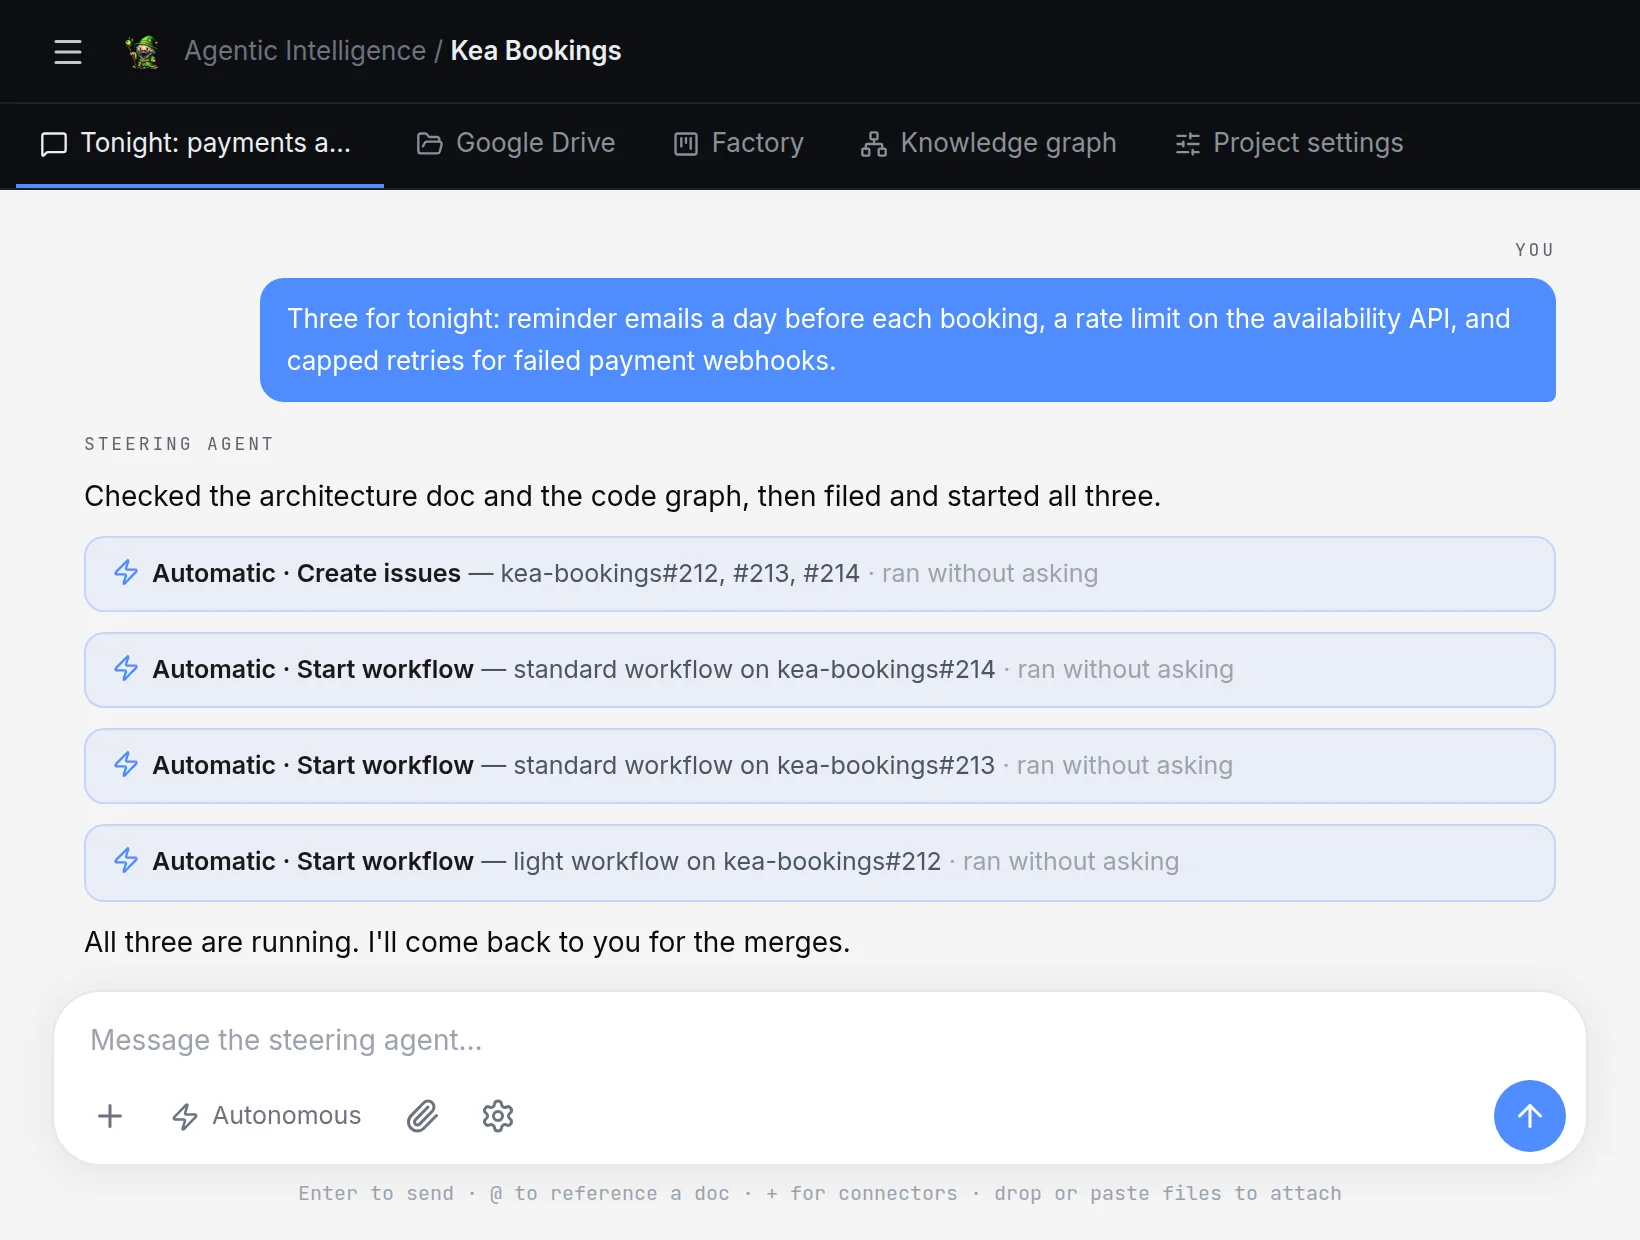Click the lightning icon on the #212 workflow card
This screenshot has height=1240, width=1640.
pyautogui.click(x=126, y=860)
